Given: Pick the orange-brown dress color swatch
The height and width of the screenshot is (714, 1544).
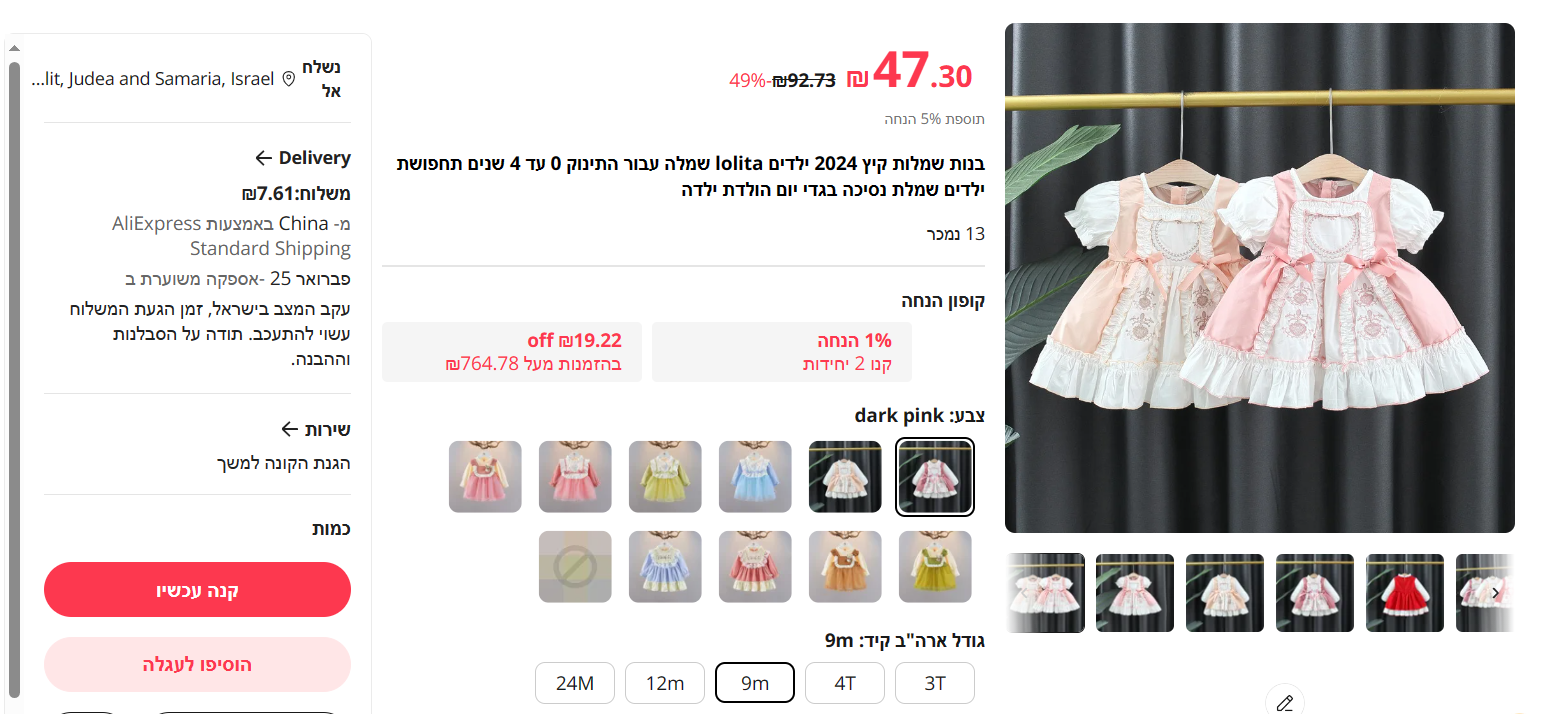Looking at the screenshot, I should 845,567.
